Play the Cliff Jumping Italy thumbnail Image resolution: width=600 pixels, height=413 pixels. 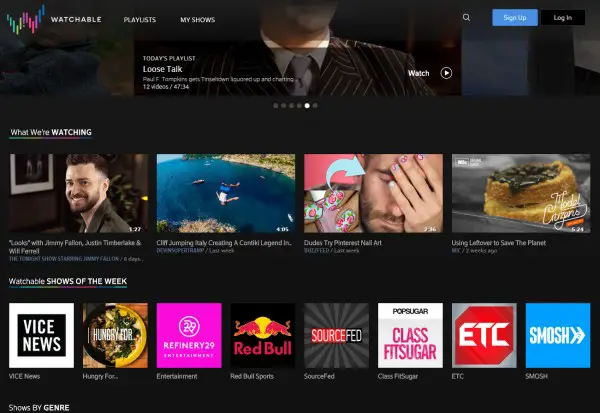tap(226, 193)
